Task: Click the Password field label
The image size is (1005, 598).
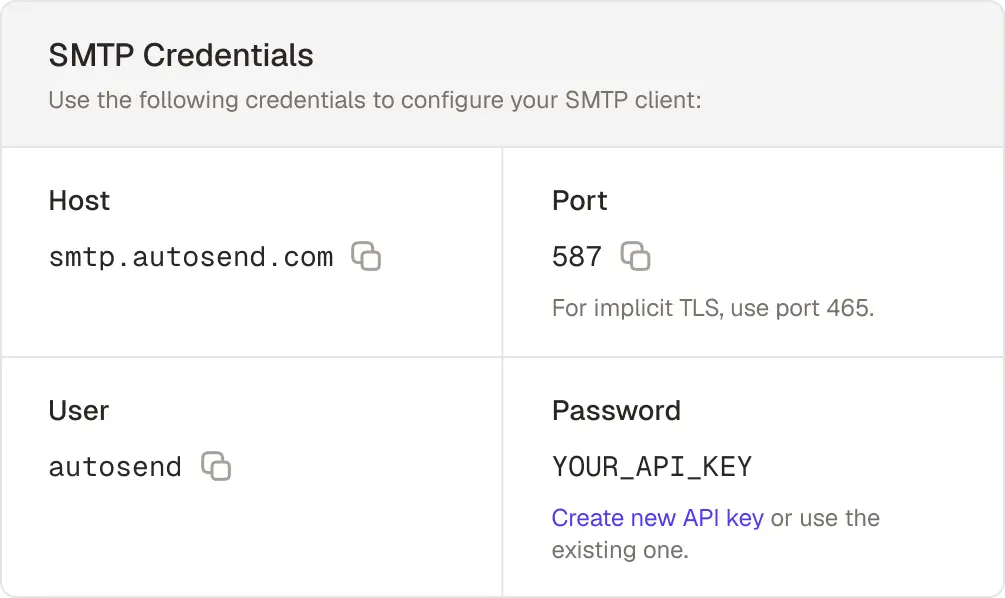Action: pyautogui.click(x=616, y=410)
